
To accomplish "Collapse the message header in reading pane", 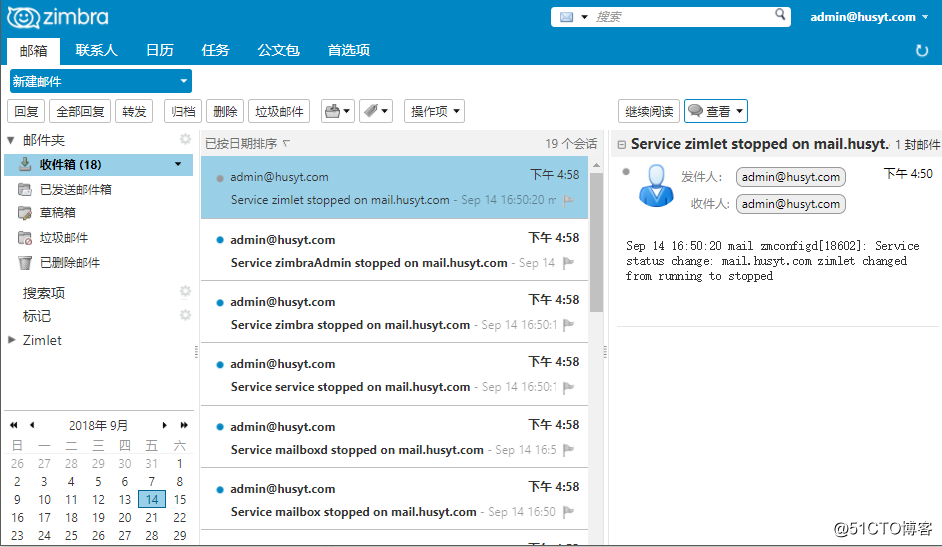I will point(622,145).
